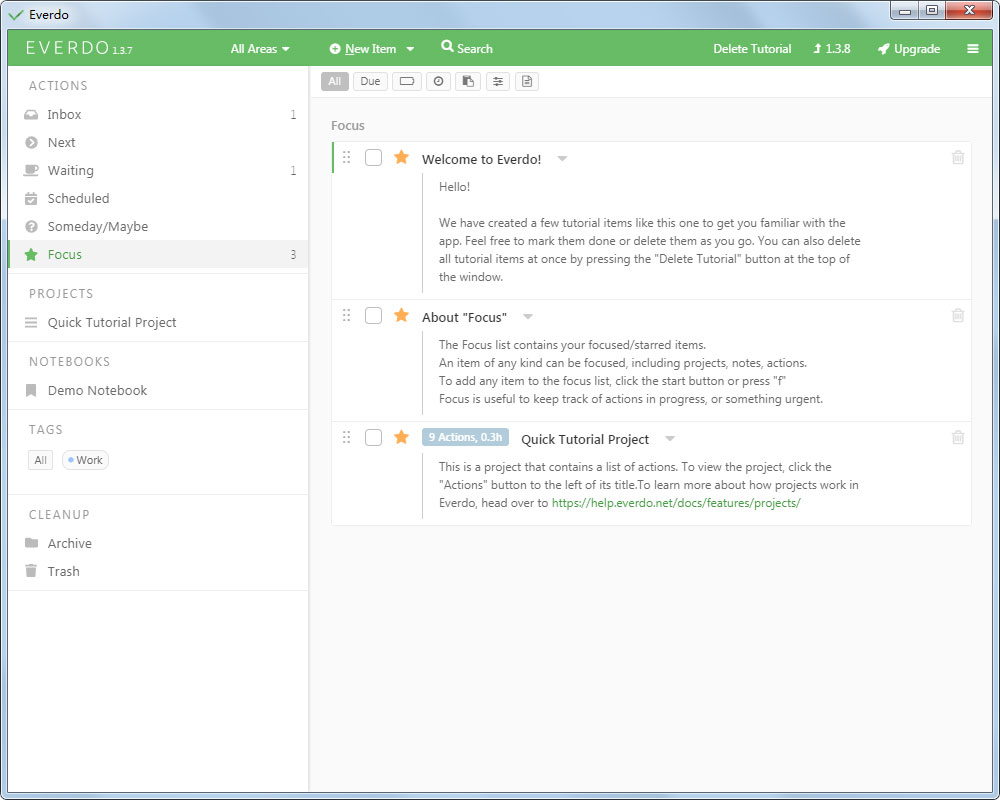Open the Inbox list in sidebar

64,115
